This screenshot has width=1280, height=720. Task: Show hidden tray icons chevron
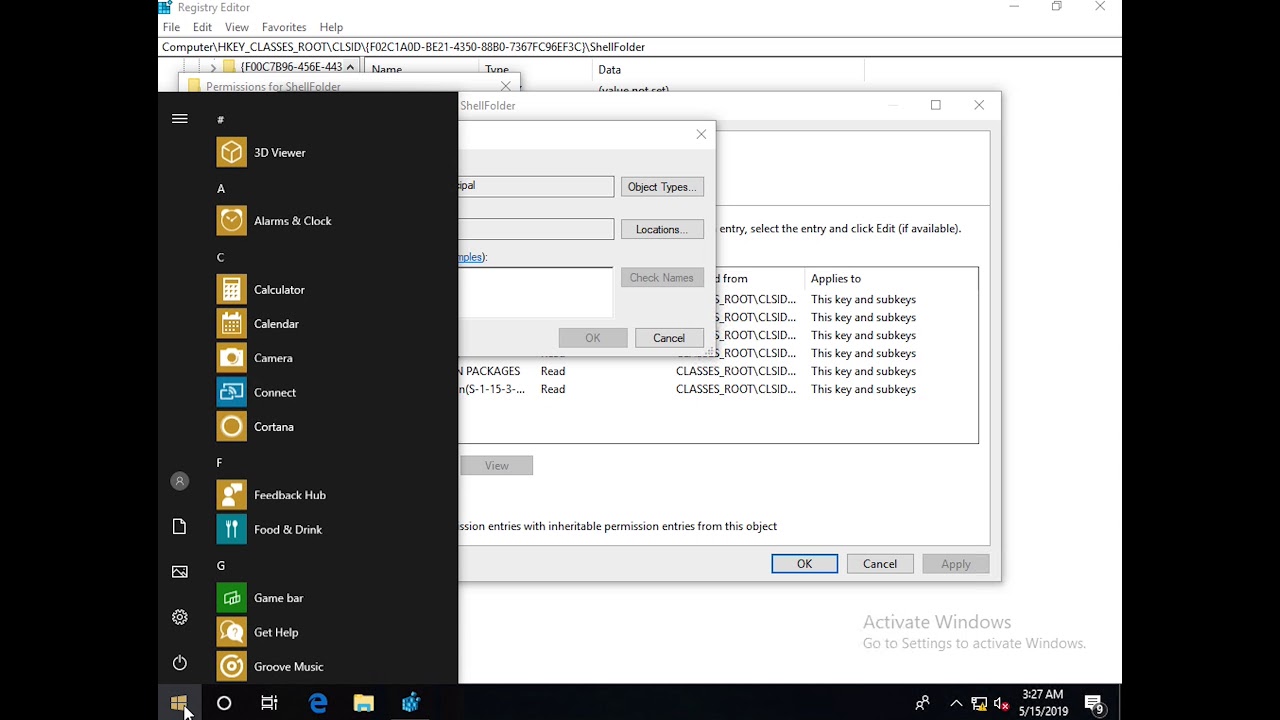click(956, 704)
